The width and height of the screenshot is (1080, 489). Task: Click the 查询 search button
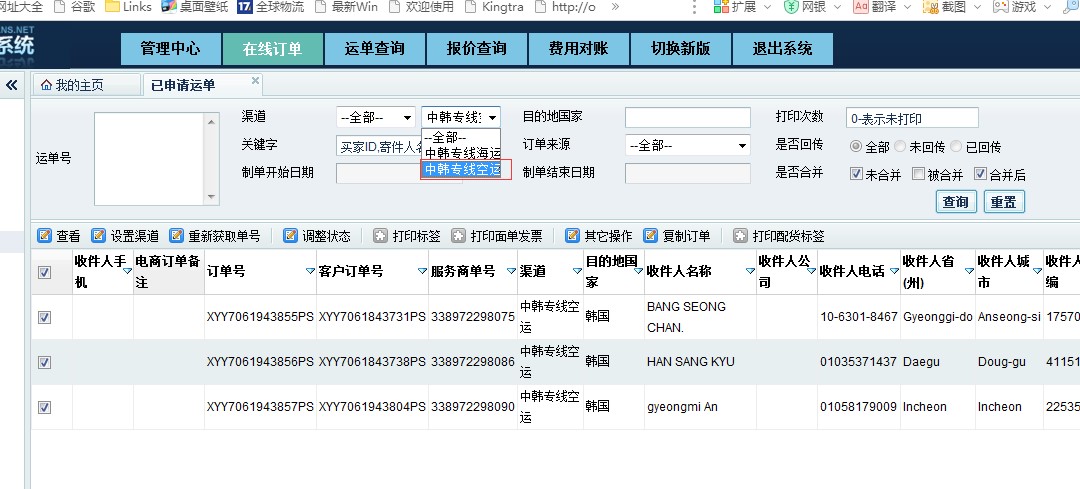[x=955, y=202]
